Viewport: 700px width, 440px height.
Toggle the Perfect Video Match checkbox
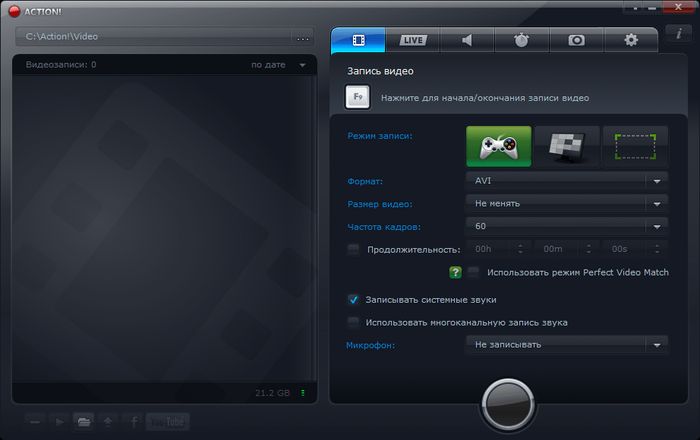pos(473,272)
